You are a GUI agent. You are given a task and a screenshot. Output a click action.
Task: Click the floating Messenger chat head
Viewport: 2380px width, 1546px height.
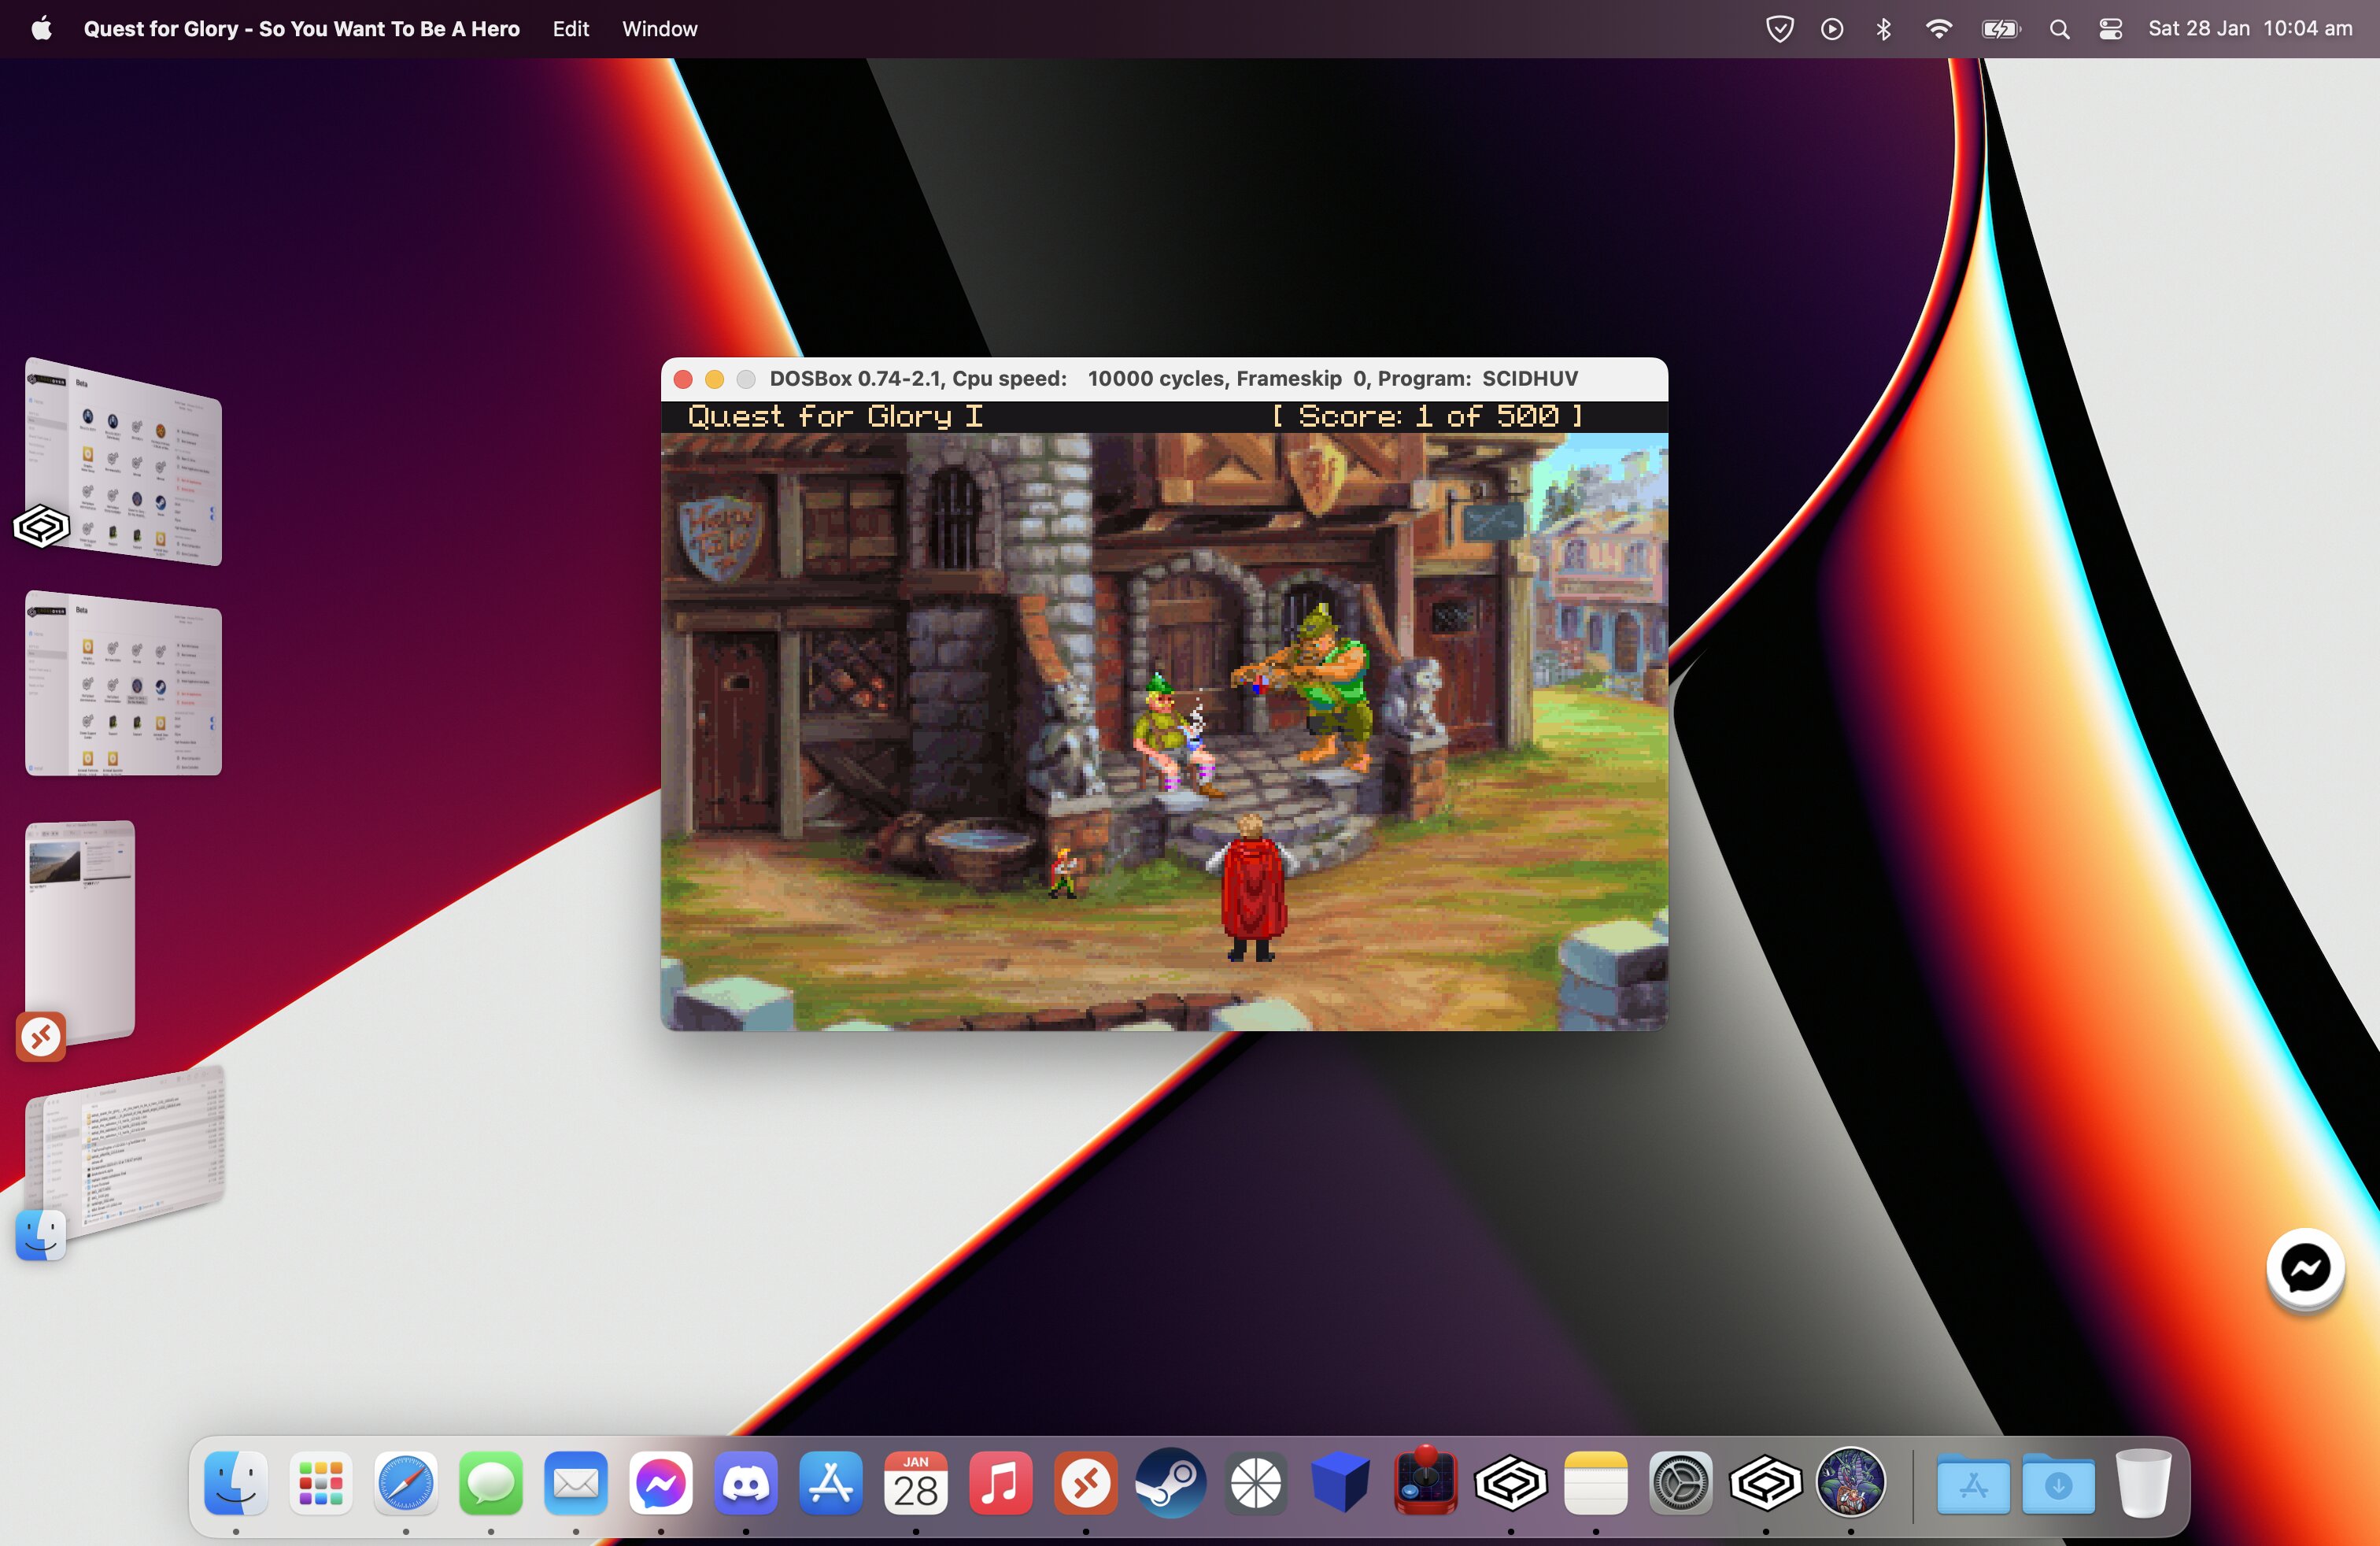[x=2305, y=1268]
